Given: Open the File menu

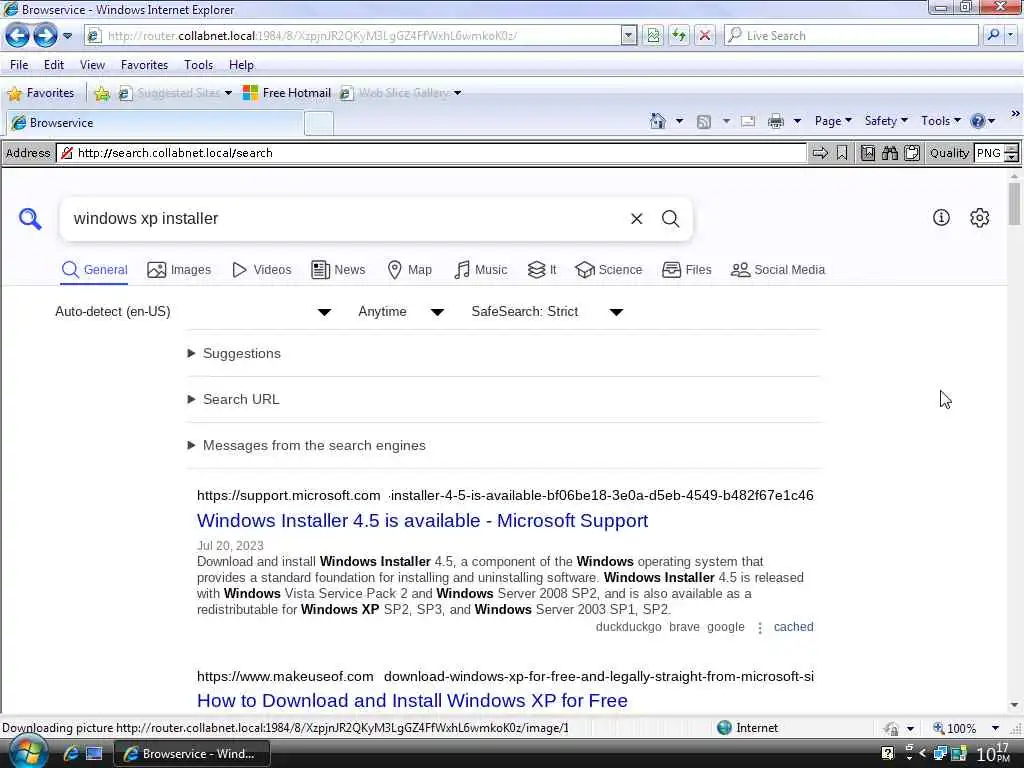Looking at the screenshot, I should 19,65.
